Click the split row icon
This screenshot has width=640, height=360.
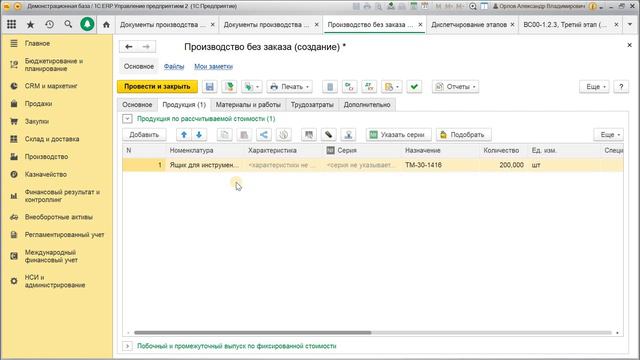coord(264,135)
